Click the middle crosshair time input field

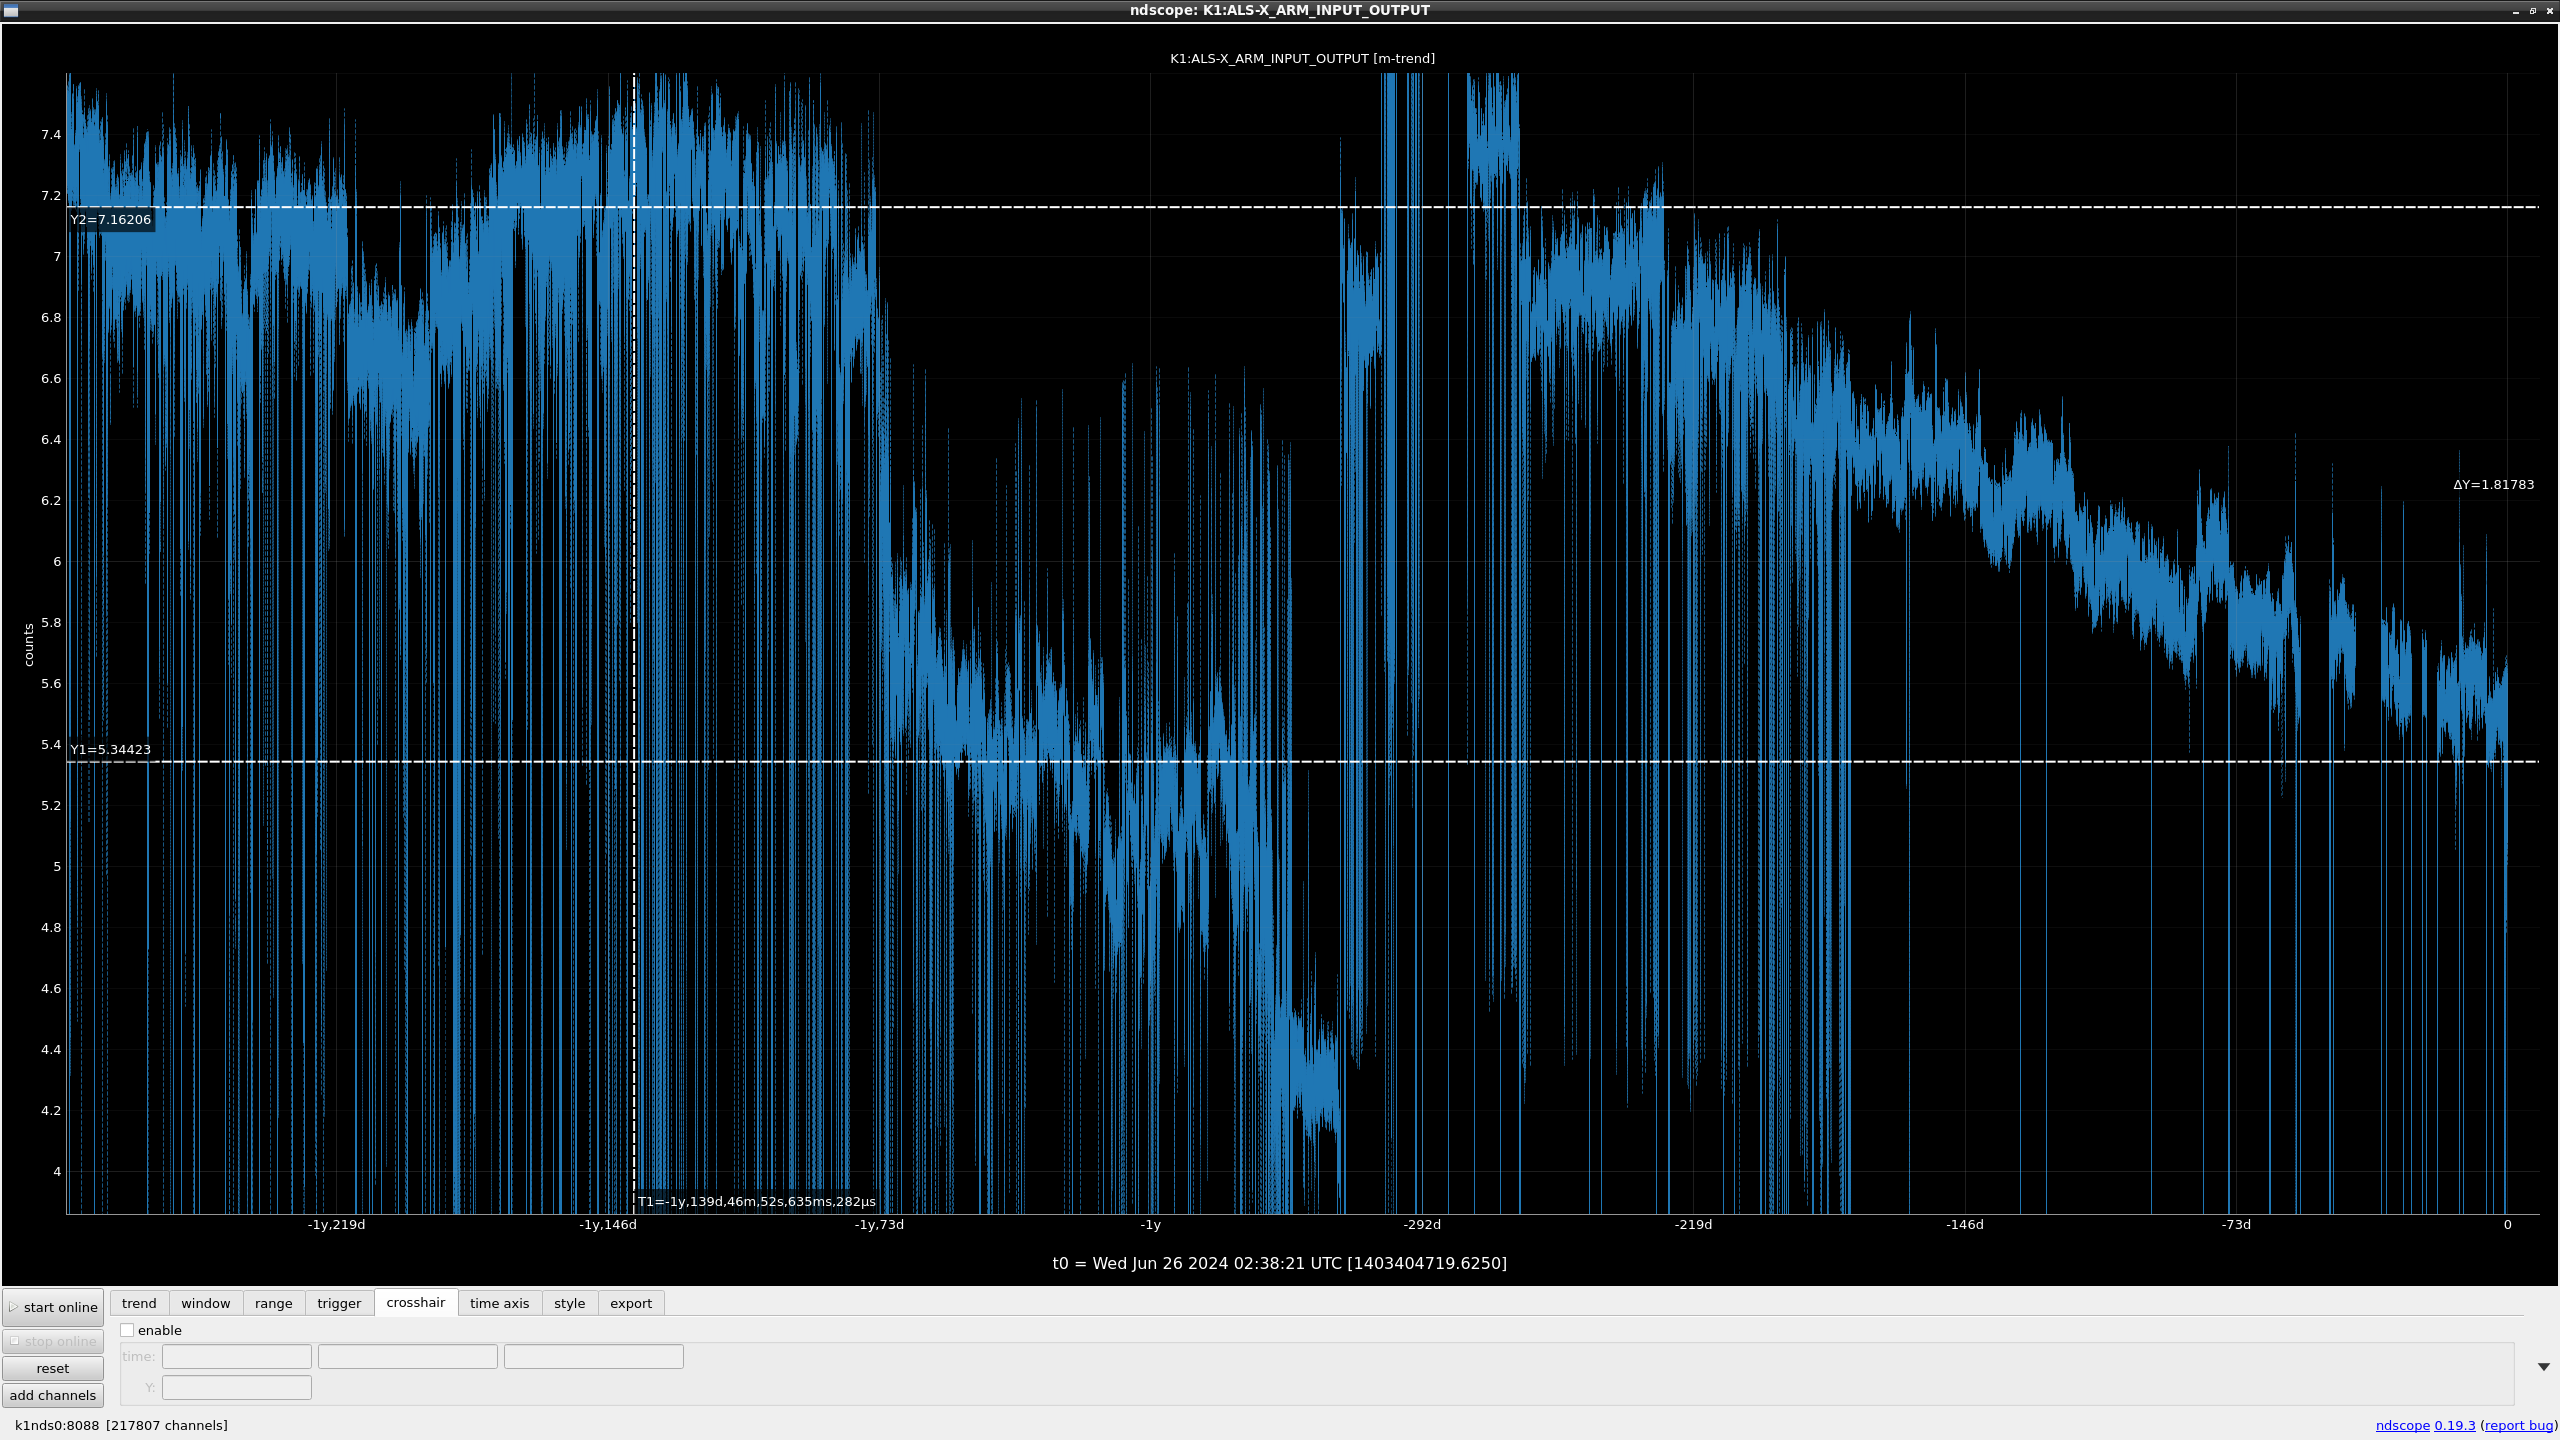pos(408,1356)
